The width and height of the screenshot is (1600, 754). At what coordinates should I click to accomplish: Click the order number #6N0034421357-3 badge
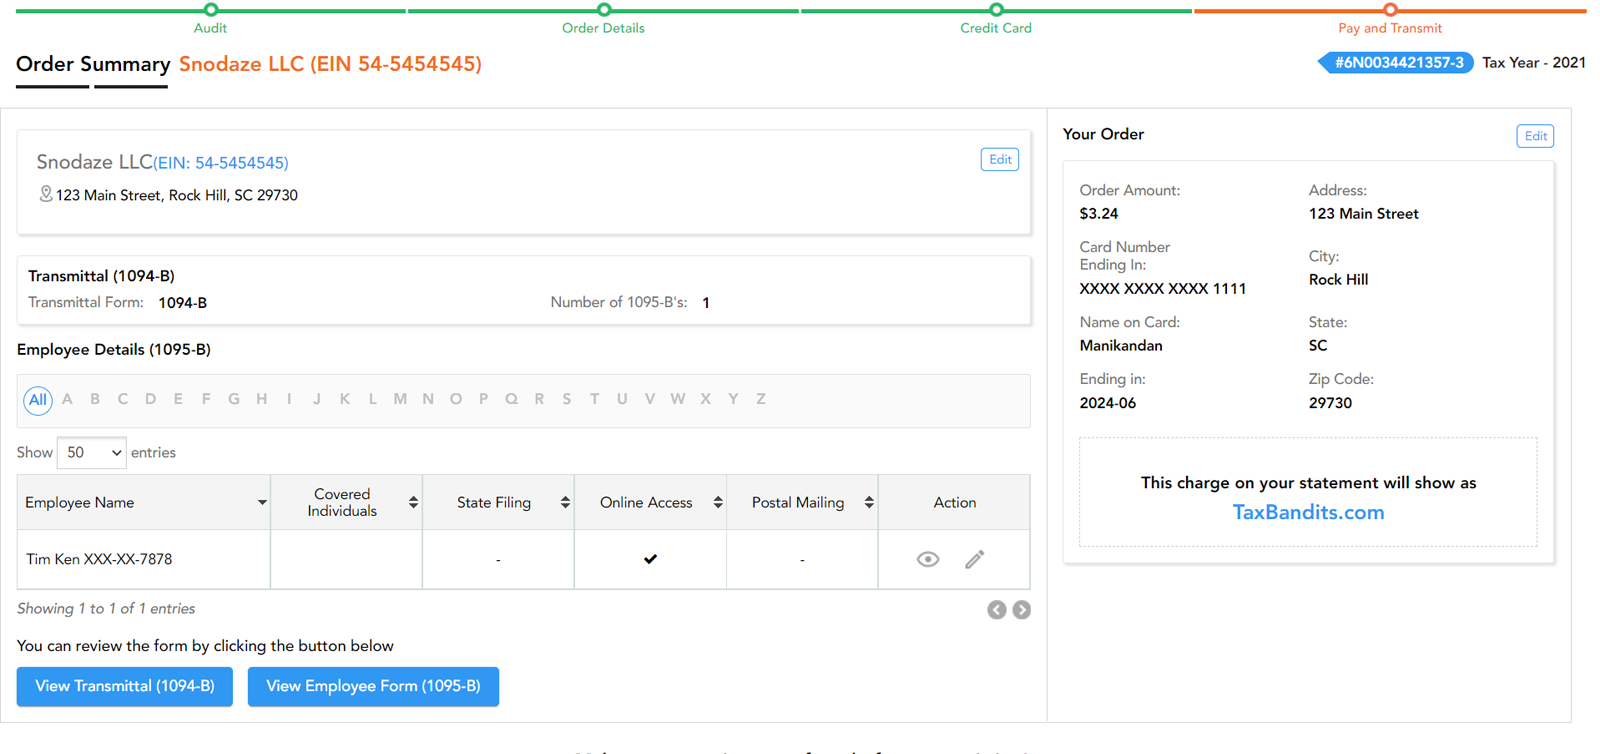[x=1396, y=63]
